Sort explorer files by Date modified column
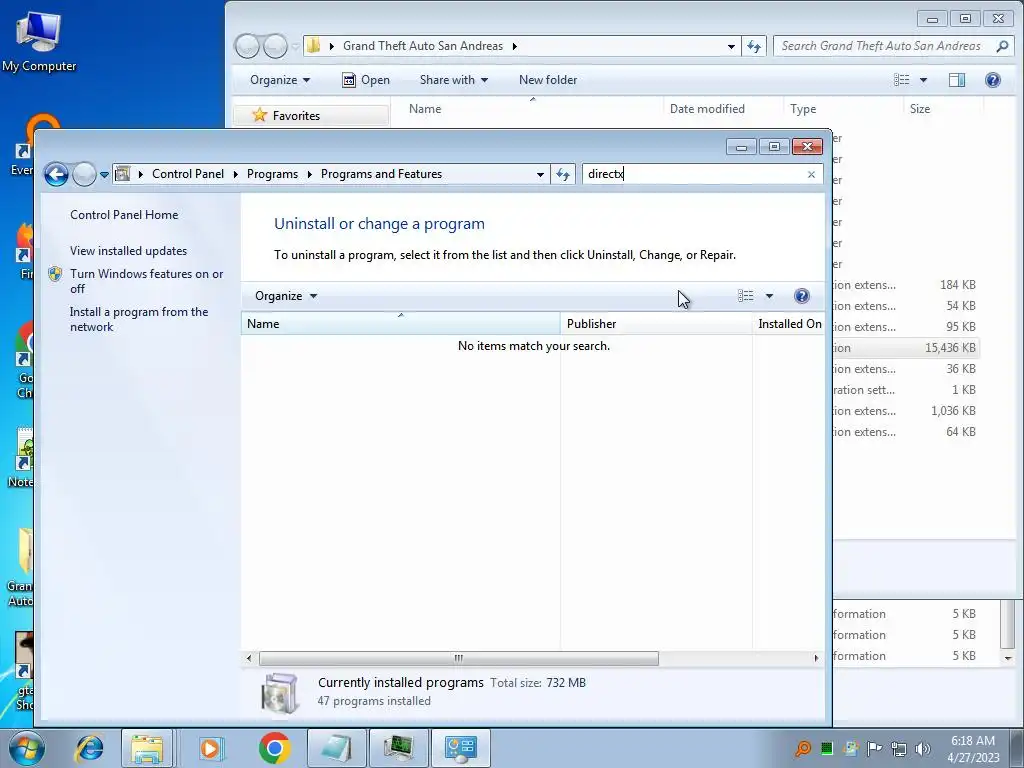This screenshot has width=1024, height=768. click(x=722, y=109)
